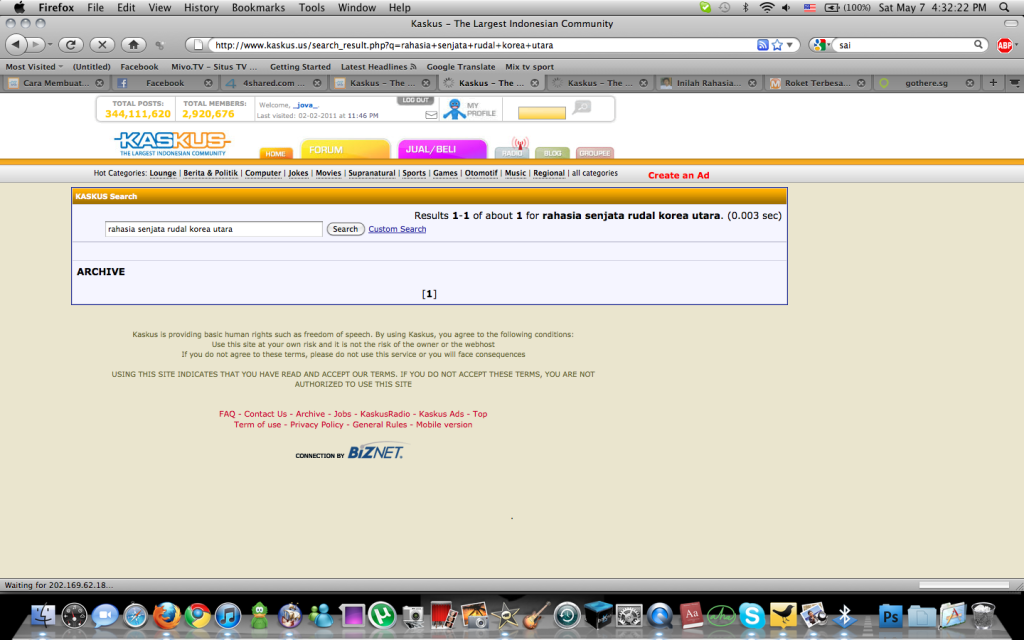Click the Search button in Kaskus Search
The image size is (1024, 640).
tap(345, 229)
